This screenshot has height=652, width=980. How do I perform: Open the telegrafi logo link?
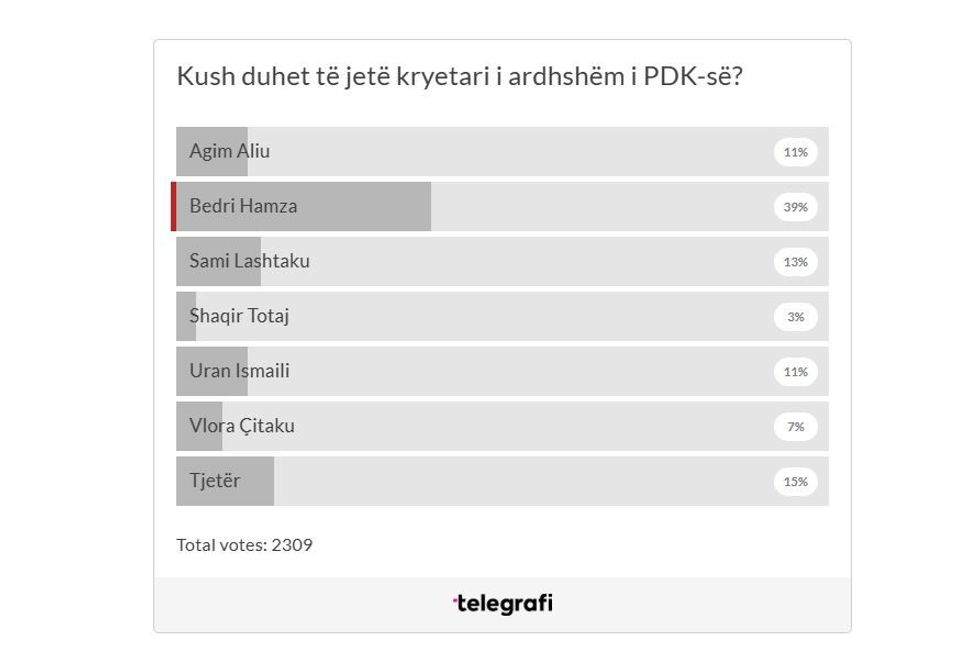[502, 604]
